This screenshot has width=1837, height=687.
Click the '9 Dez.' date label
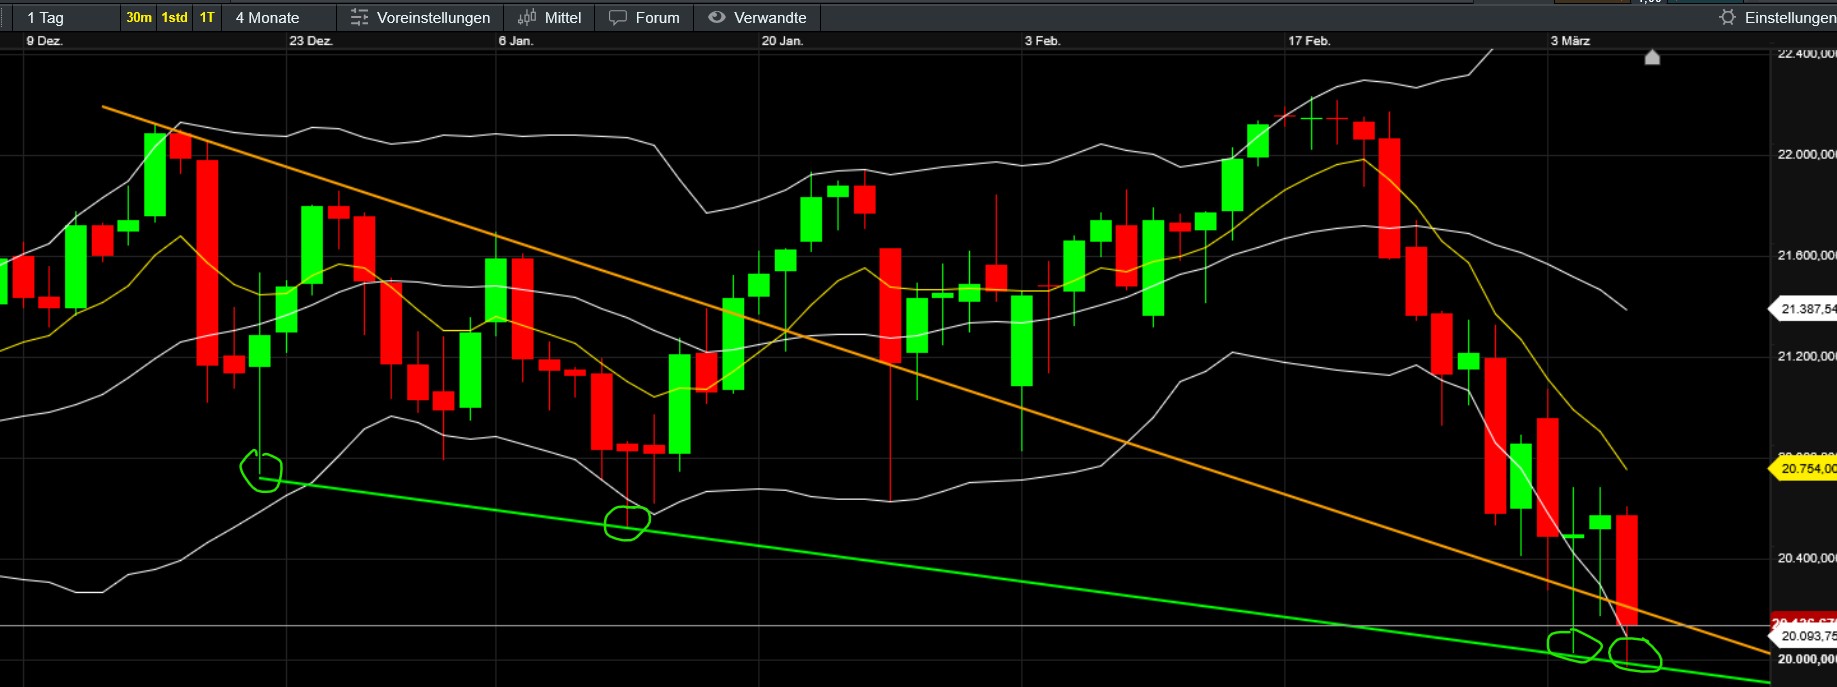pos(44,41)
